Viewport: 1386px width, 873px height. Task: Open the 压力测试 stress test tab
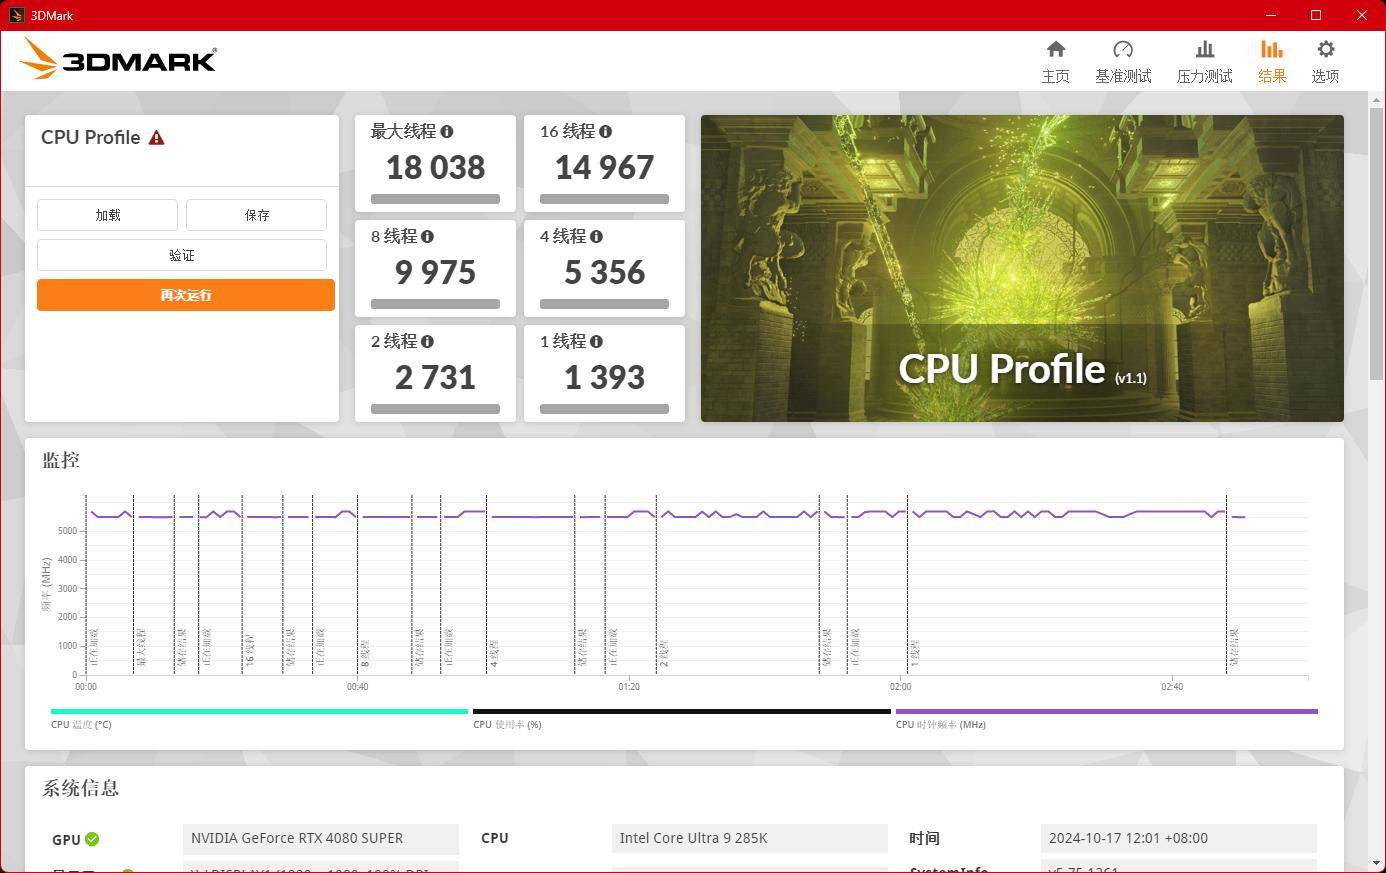tap(1204, 62)
